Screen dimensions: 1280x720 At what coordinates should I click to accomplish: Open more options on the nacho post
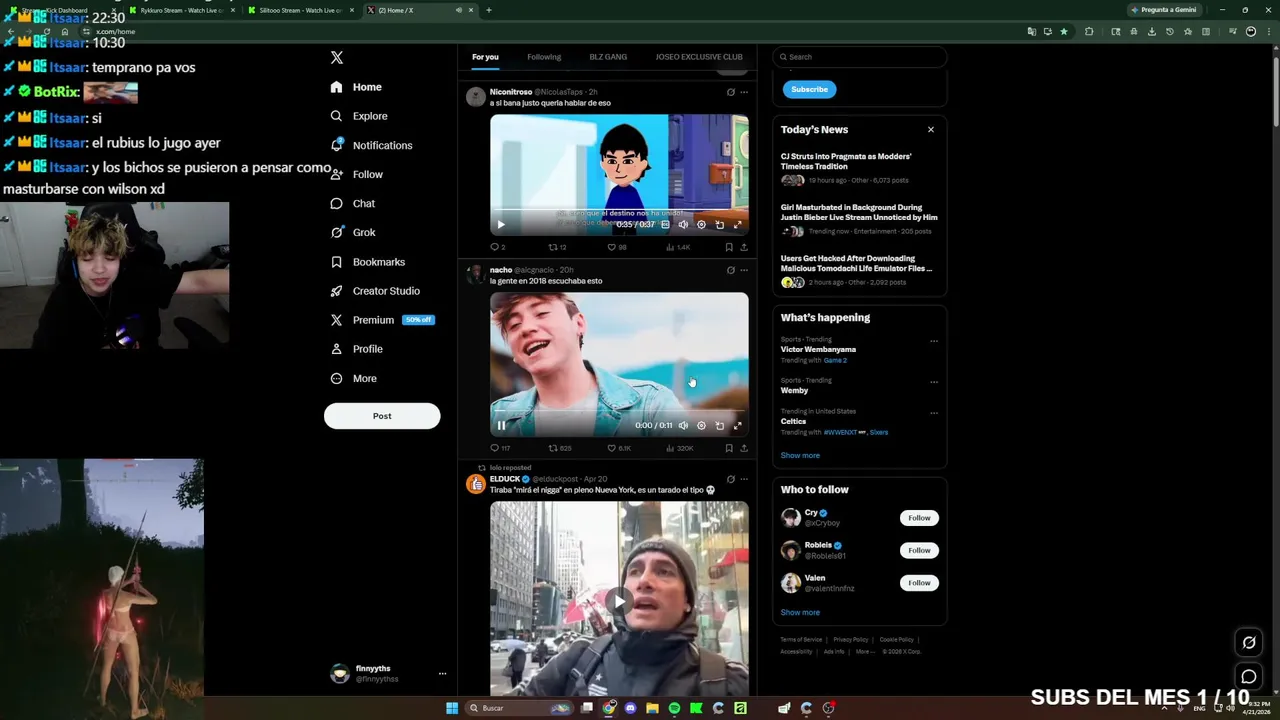[744, 270]
